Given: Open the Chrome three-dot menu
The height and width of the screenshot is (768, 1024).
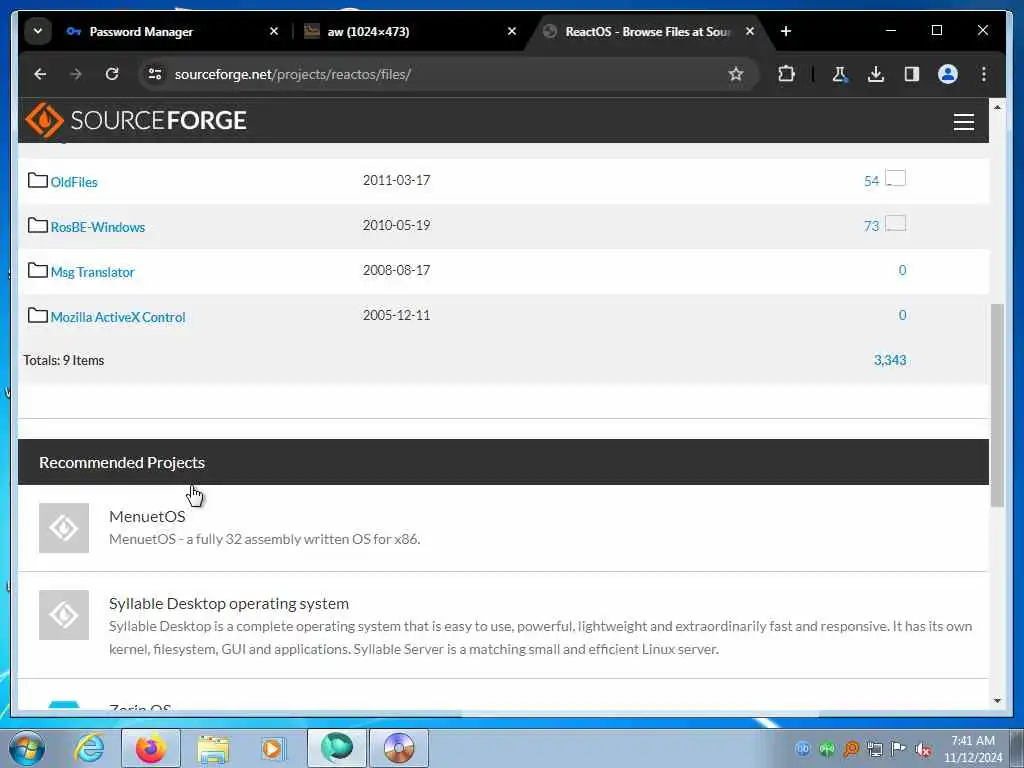Looking at the screenshot, I should pos(984,74).
